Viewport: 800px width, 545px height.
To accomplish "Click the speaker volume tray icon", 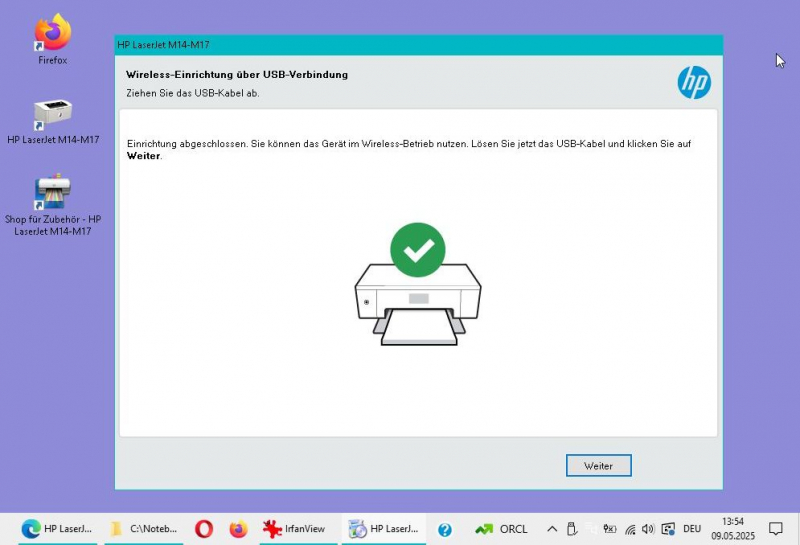I will [648, 529].
